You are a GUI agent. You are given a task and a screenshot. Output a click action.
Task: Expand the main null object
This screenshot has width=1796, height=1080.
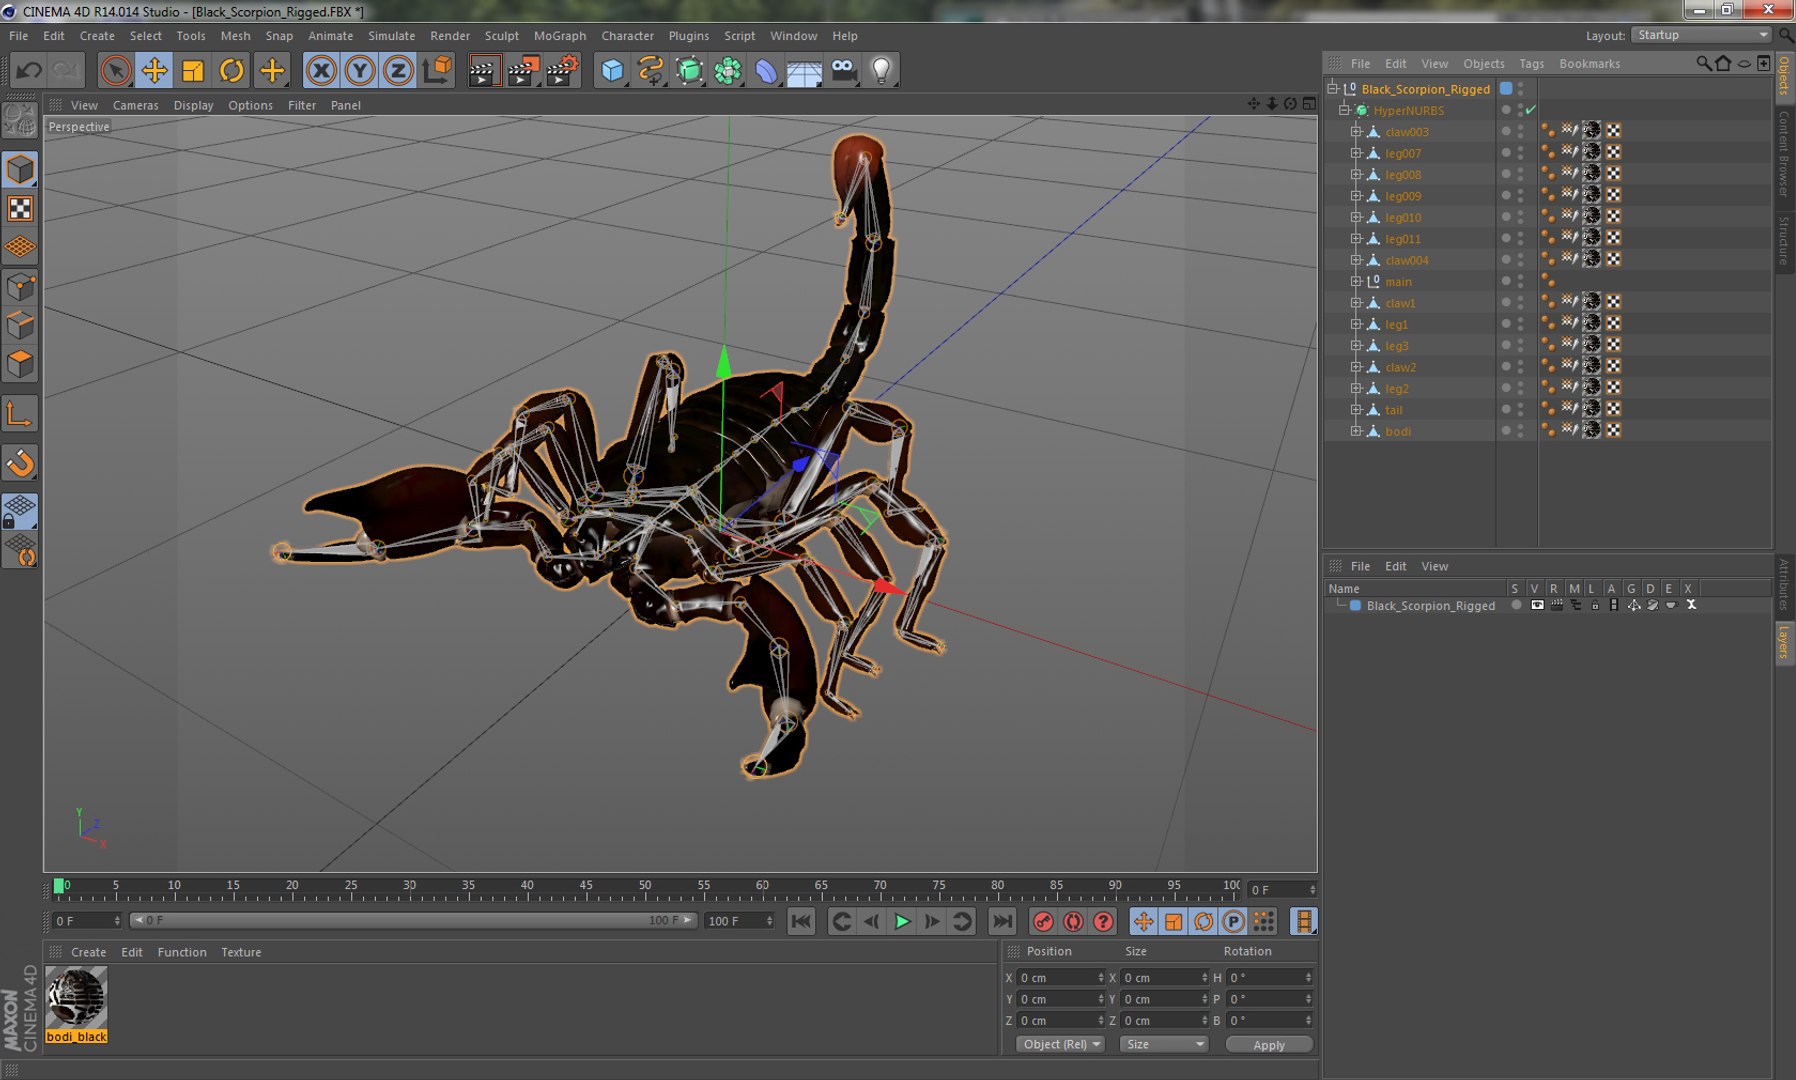[1356, 281]
